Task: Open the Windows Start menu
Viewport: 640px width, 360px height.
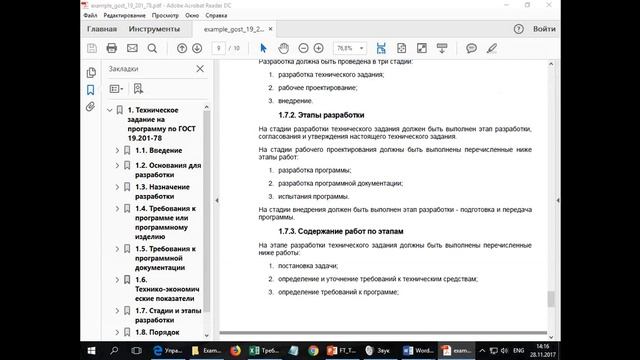Action: [x=91, y=351]
